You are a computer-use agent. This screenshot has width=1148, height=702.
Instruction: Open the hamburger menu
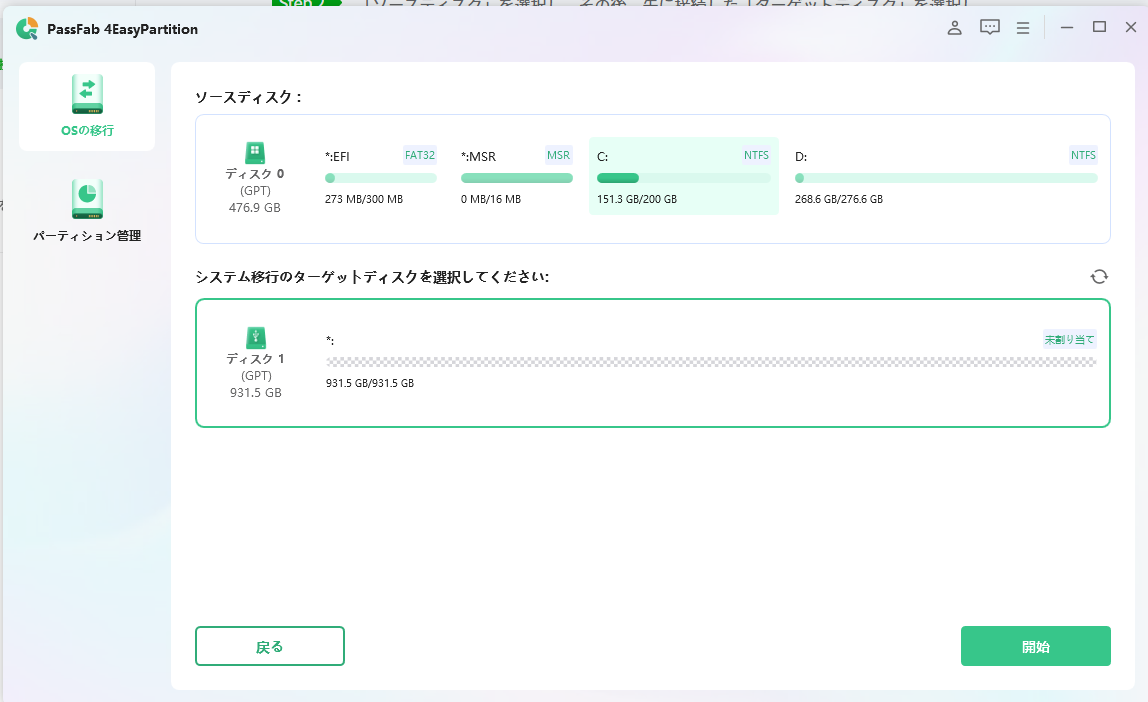click(x=1022, y=28)
